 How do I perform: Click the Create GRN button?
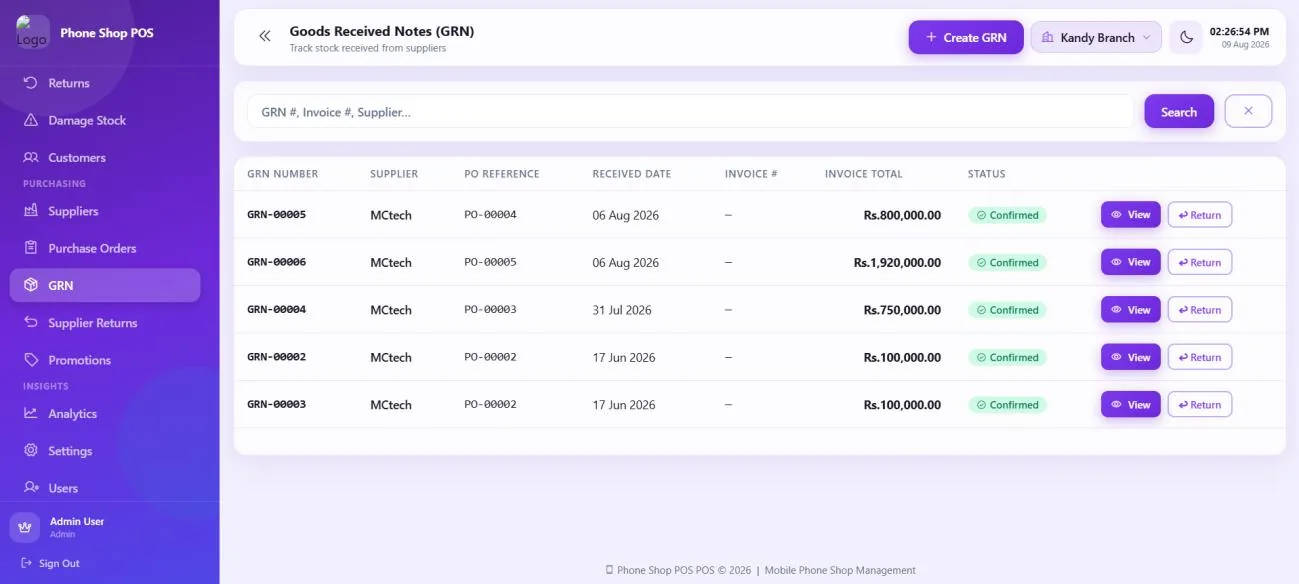(966, 37)
